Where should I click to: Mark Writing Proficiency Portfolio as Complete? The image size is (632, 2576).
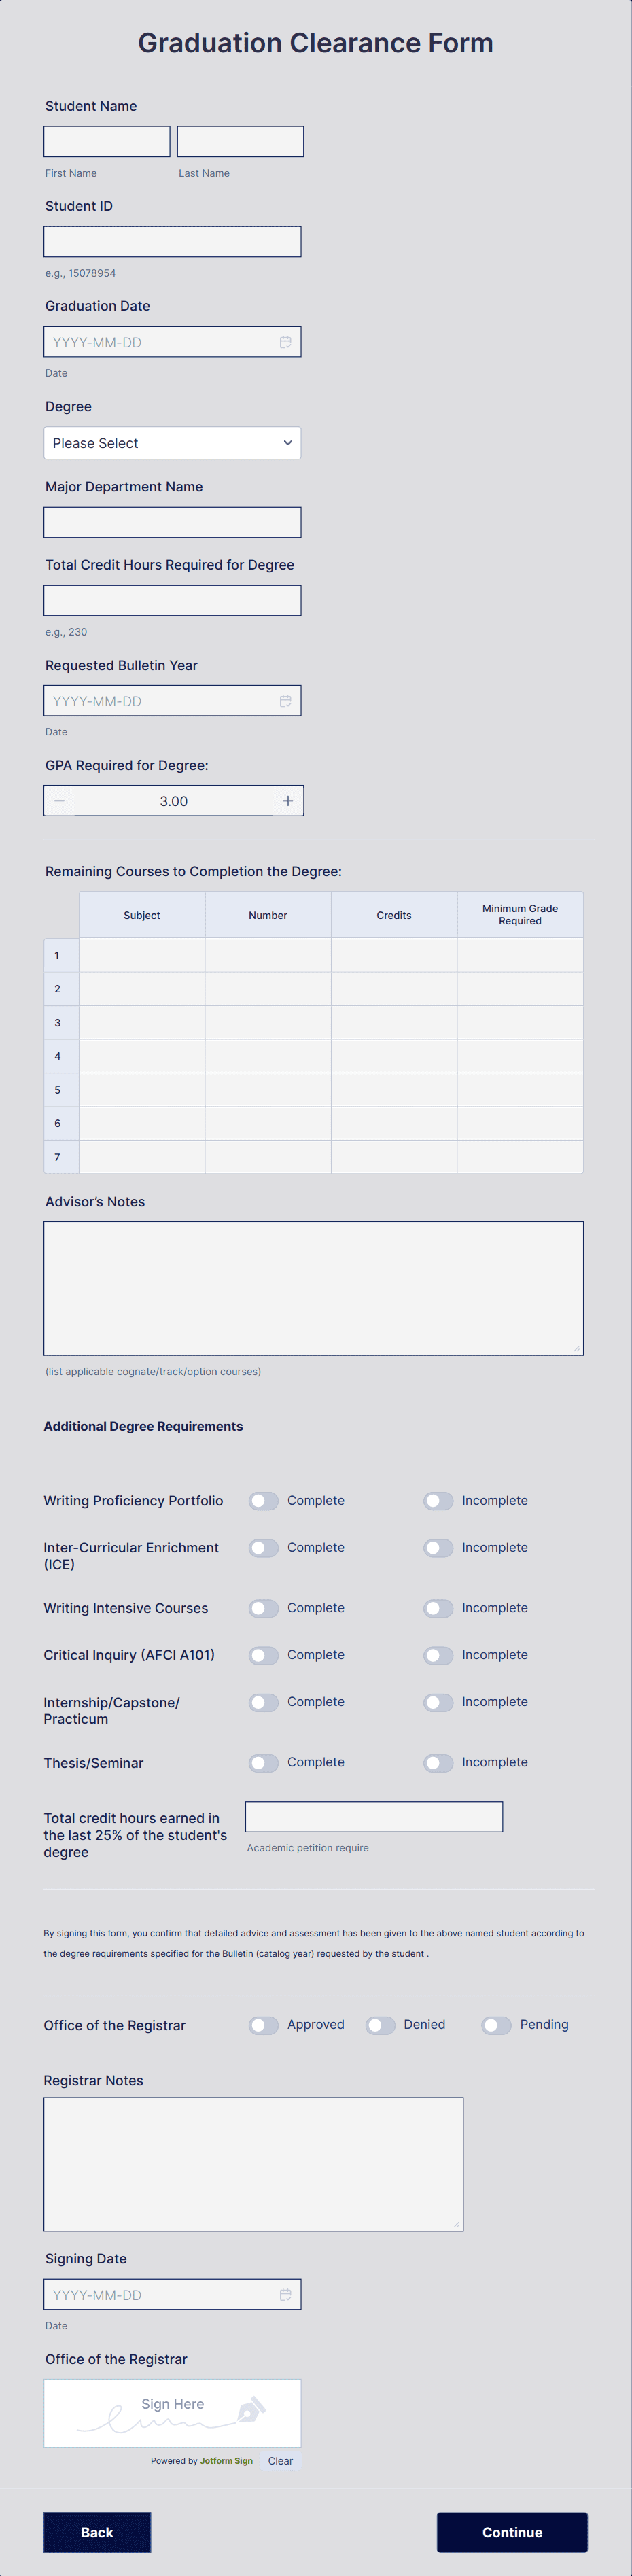263,1500
